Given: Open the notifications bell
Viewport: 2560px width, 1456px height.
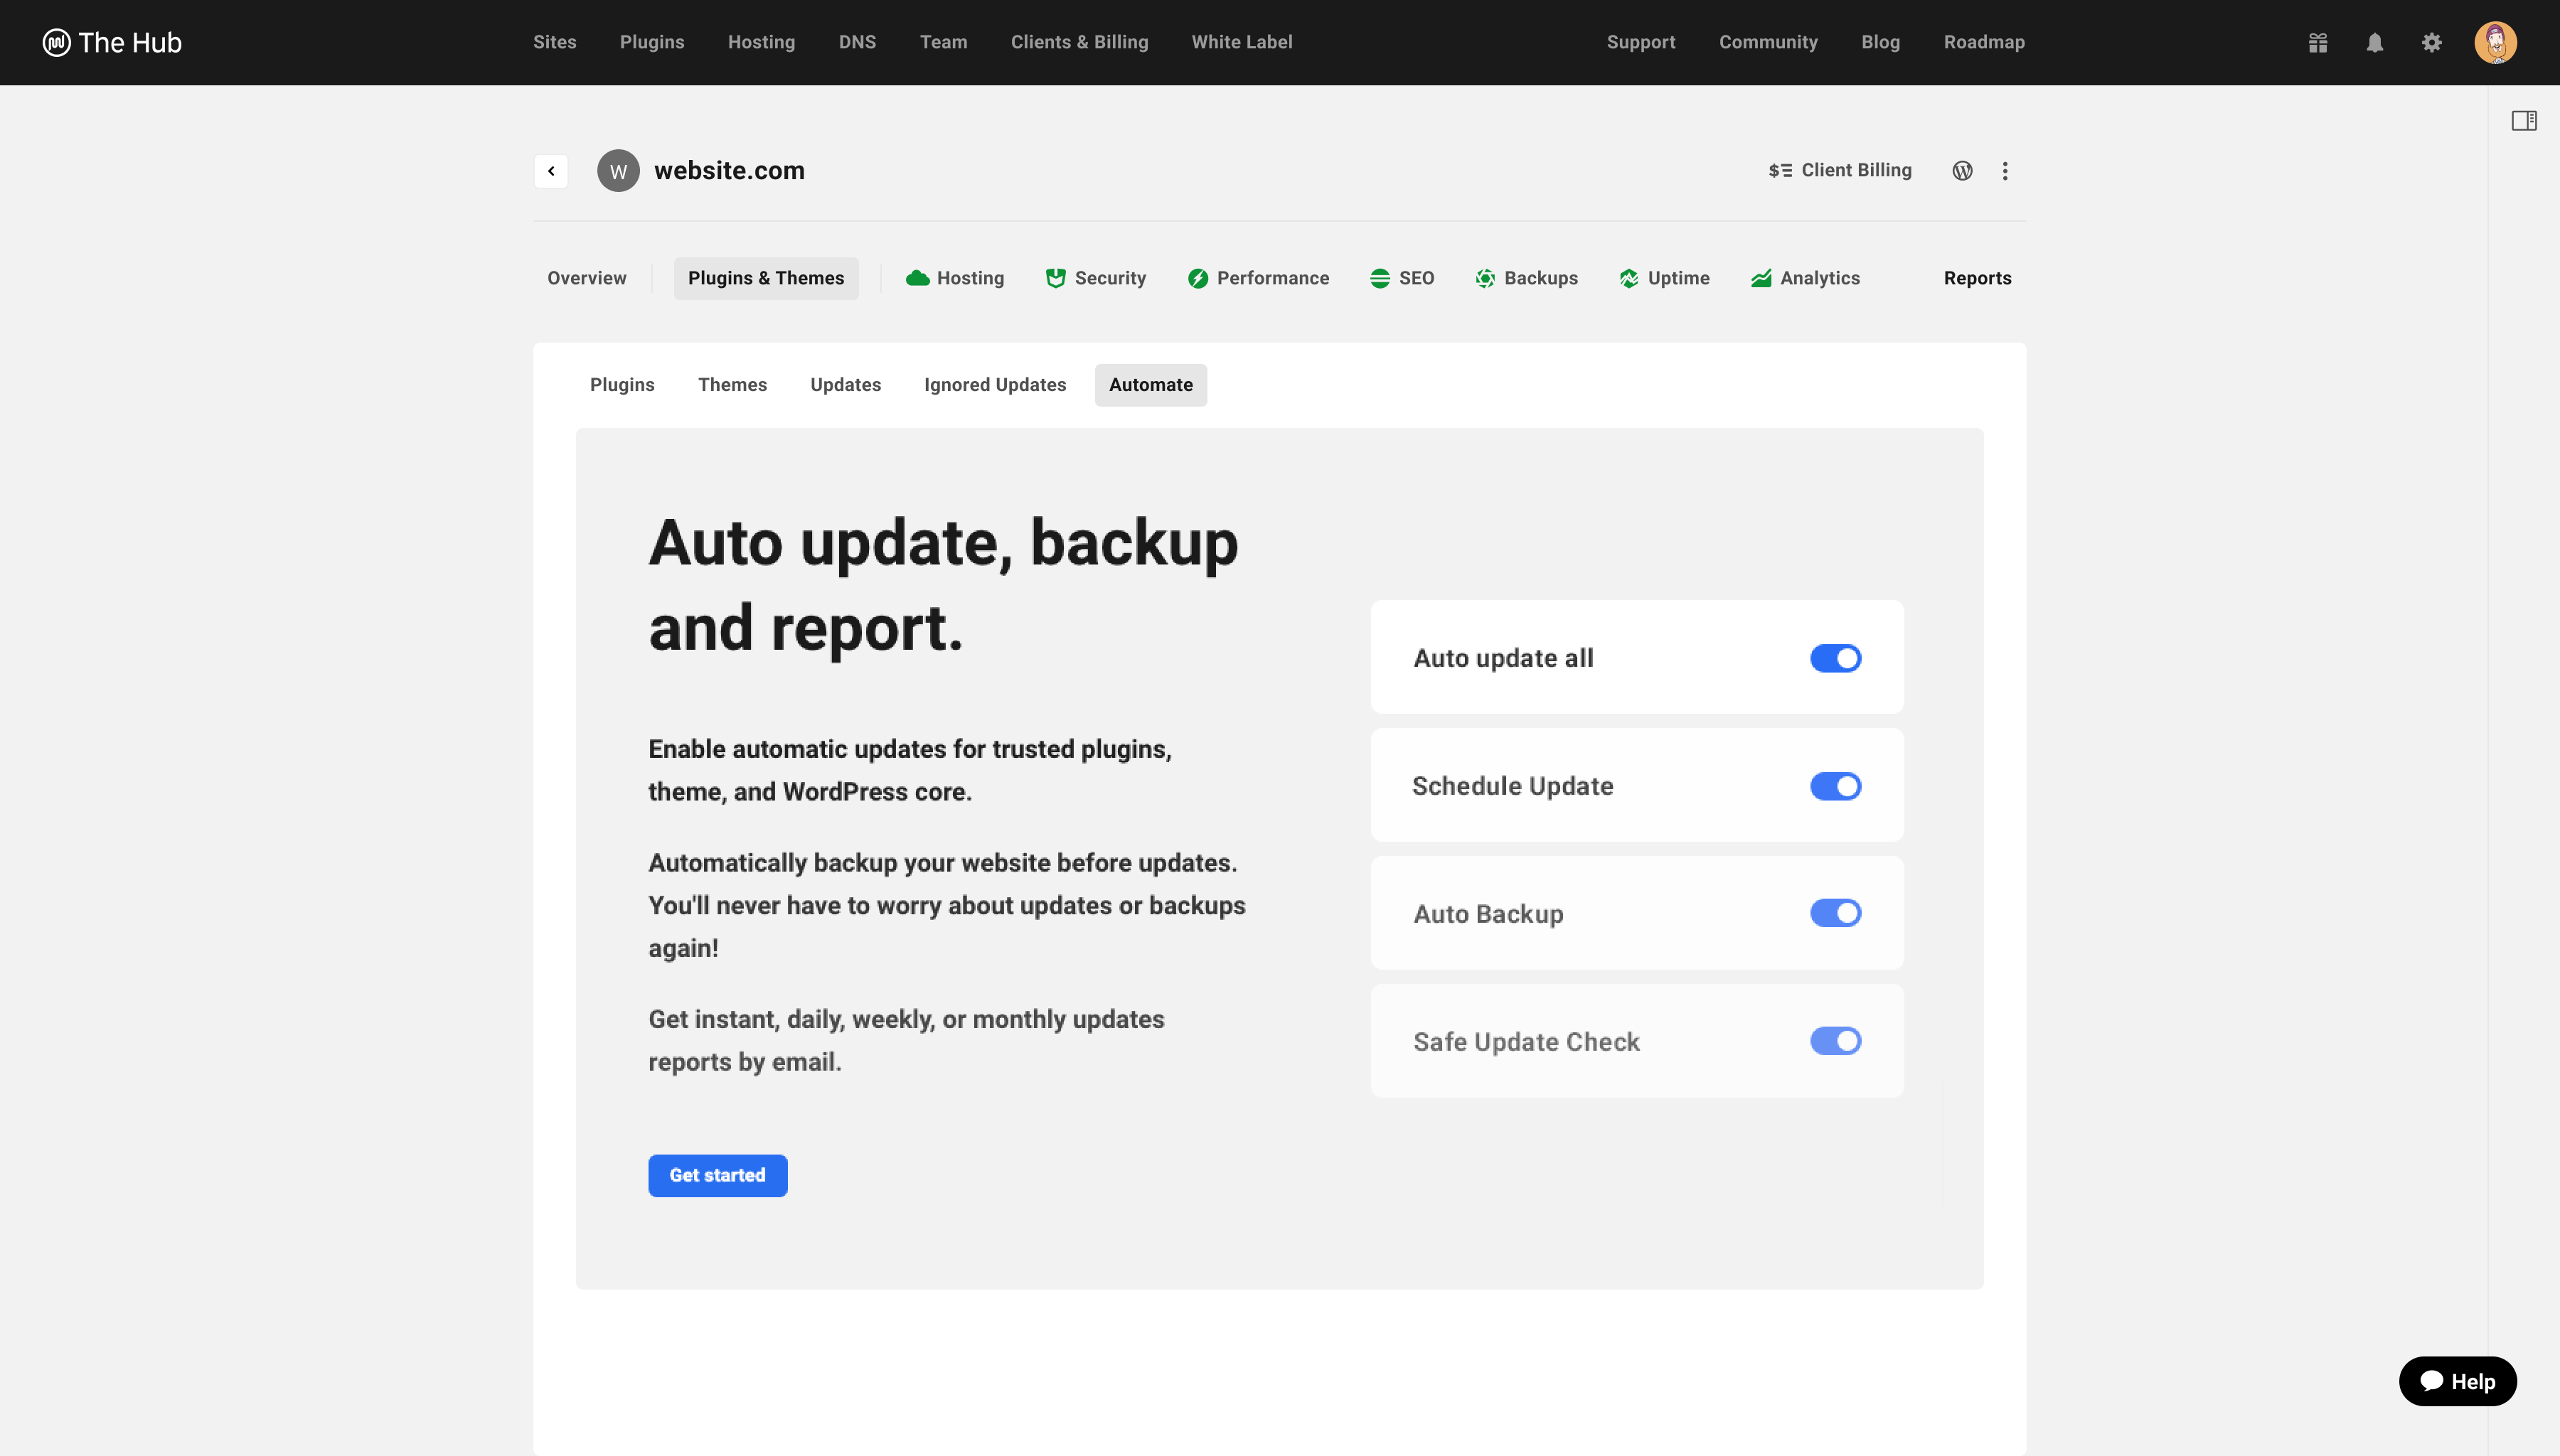Looking at the screenshot, I should tap(2375, 42).
